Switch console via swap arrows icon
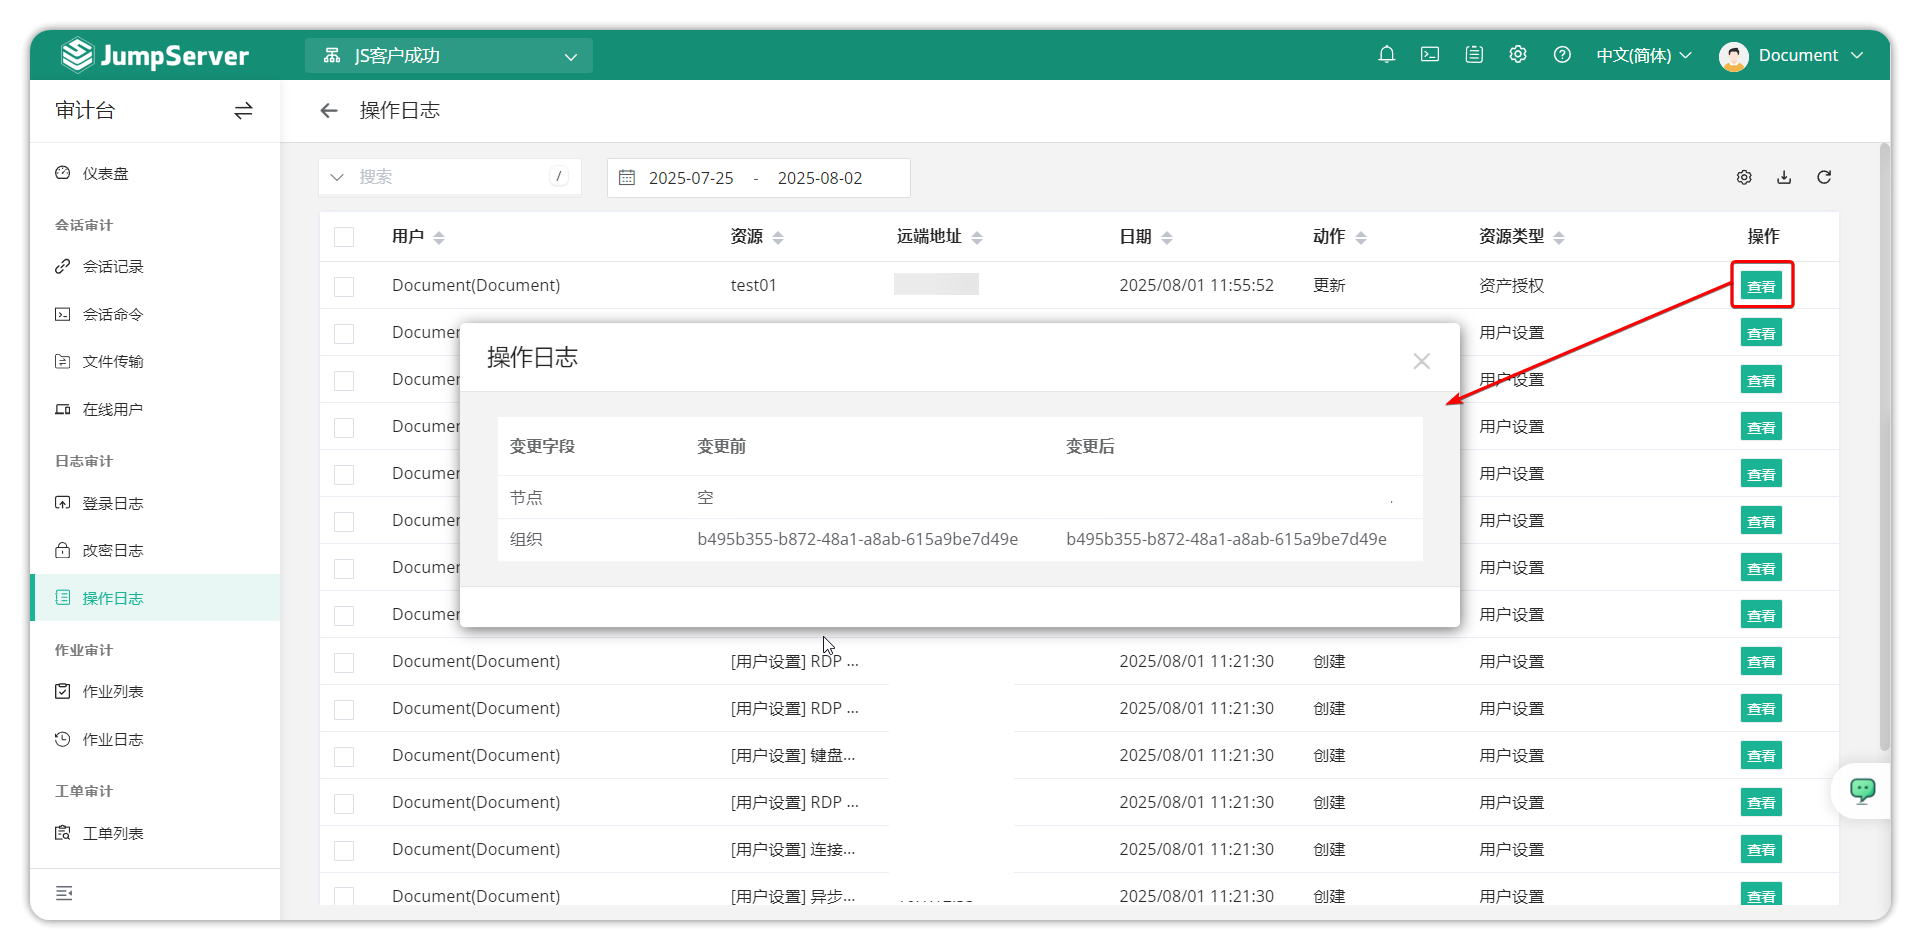Image resolution: width=1921 pixels, height=940 pixels. click(243, 111)
